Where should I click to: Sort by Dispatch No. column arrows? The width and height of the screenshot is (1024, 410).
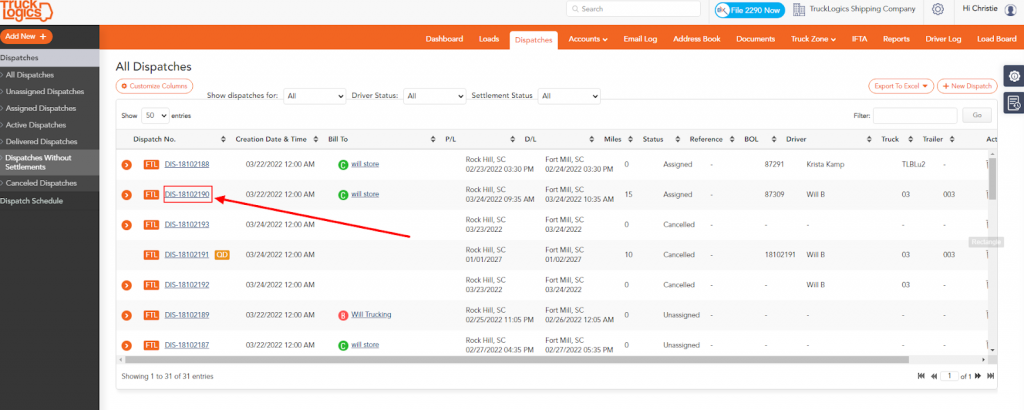(x=223, y=139)
